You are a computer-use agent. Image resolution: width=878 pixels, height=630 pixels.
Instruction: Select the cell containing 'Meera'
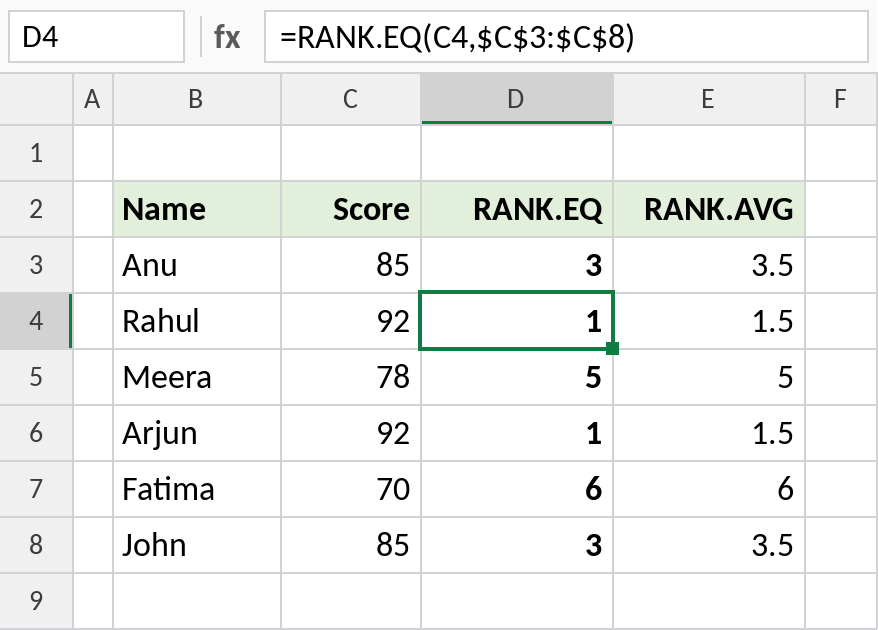click(x=197, y=377)
